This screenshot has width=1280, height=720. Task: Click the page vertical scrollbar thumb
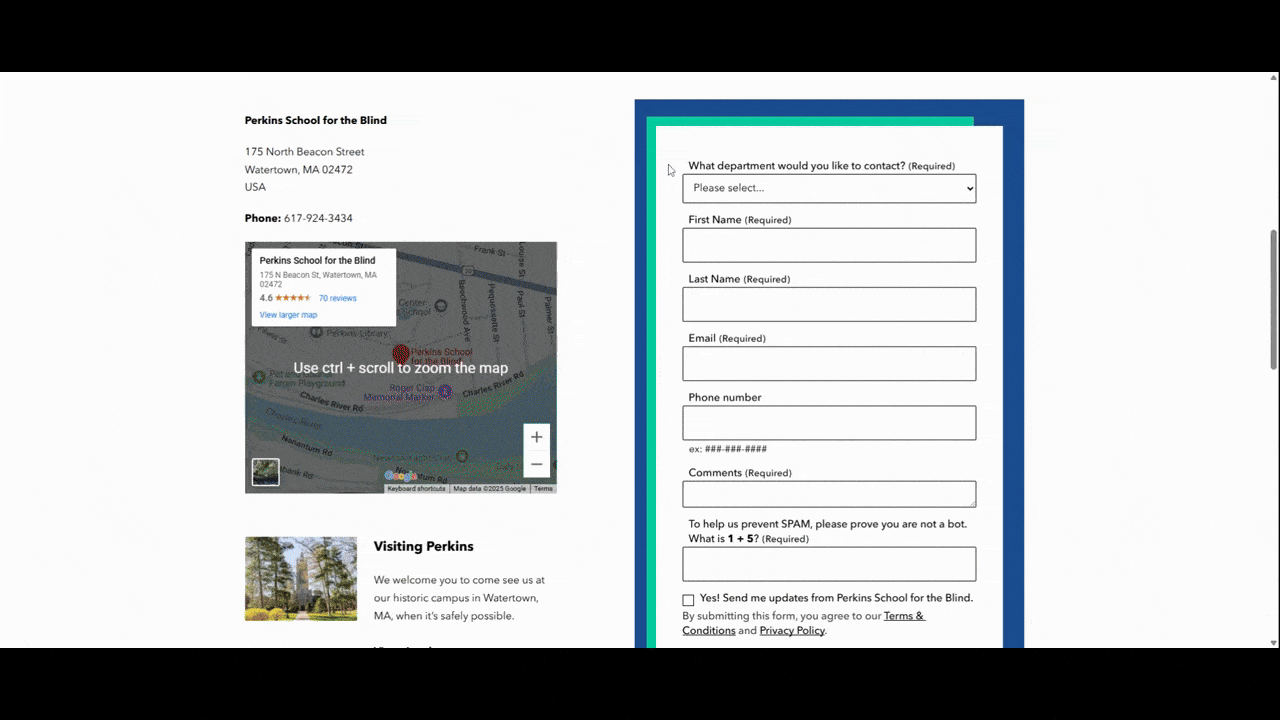tap(1273, 298)
